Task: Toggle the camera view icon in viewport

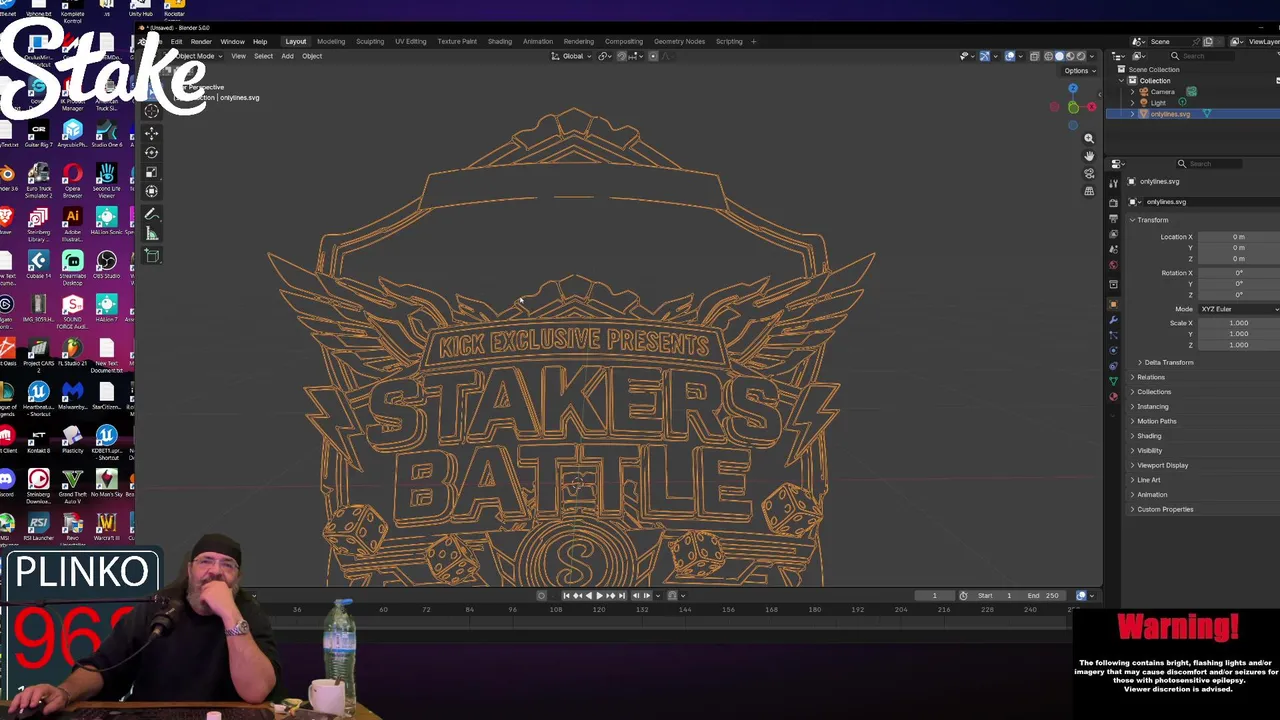Action: (x=1089, y=174)
